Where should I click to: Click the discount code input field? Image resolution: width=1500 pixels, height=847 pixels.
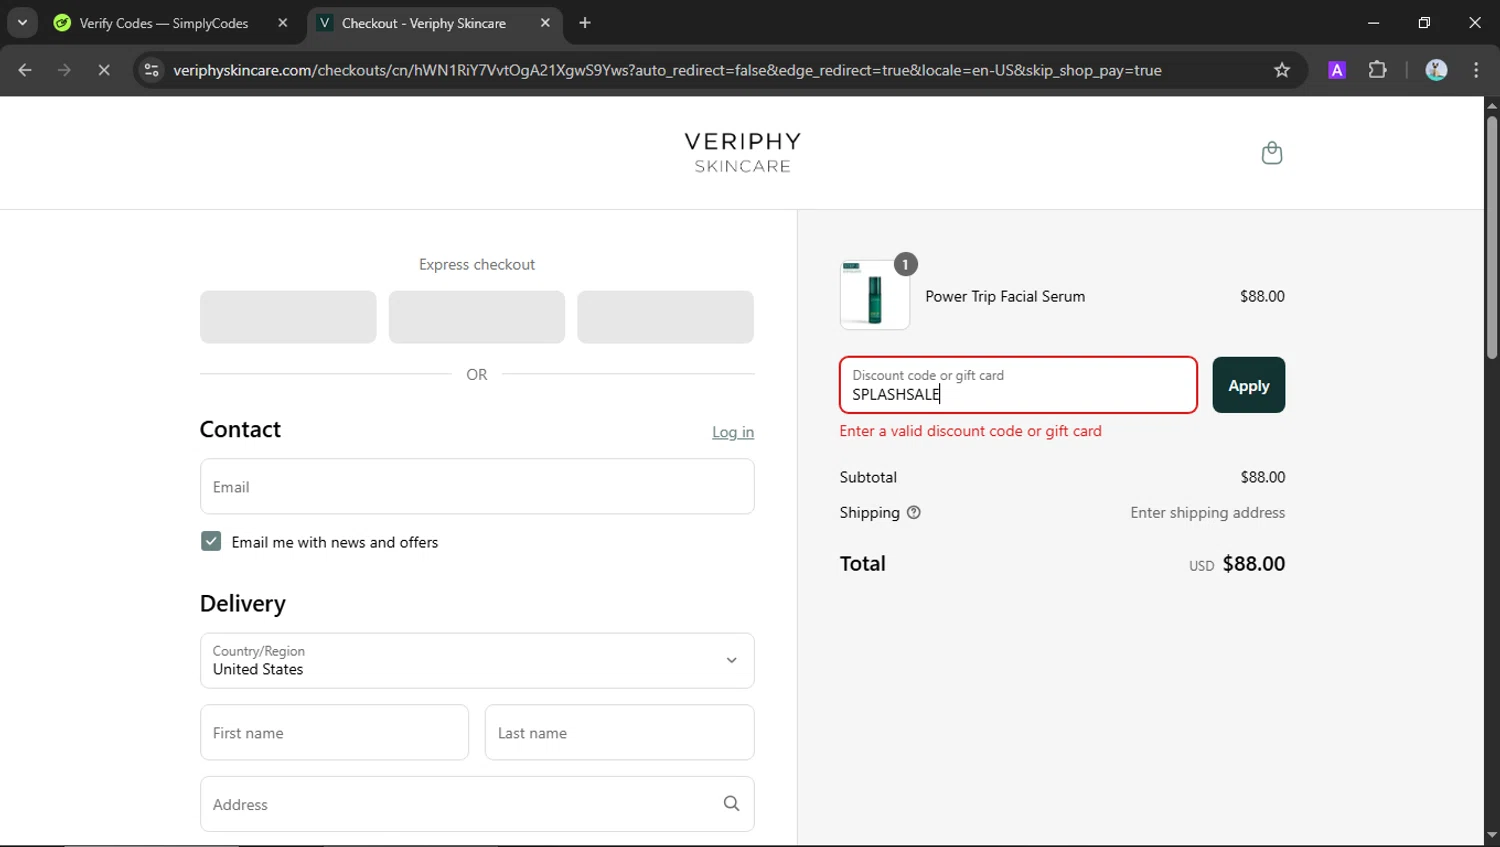coord(1018,385)
